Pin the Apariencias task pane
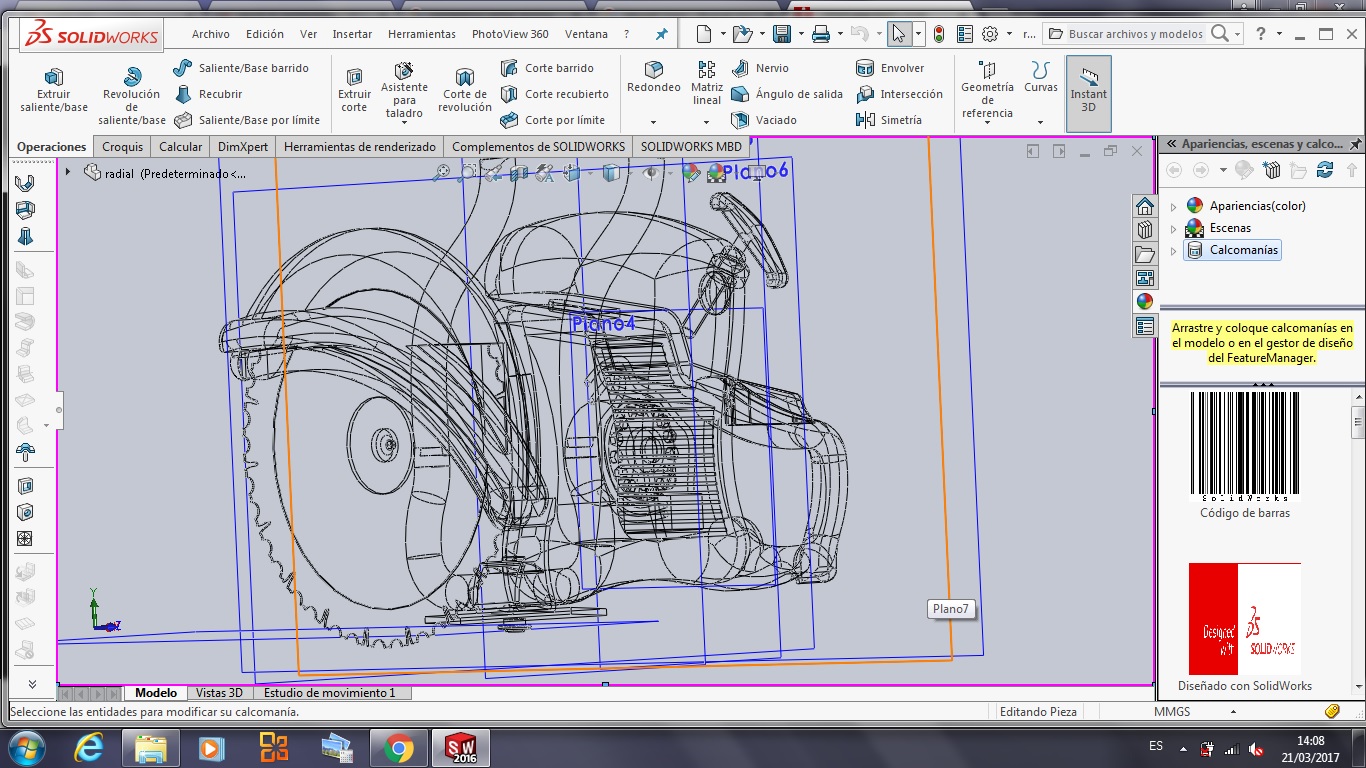Image resolution: width=1366 pixels, height=768 pixels. [1356, 144]
